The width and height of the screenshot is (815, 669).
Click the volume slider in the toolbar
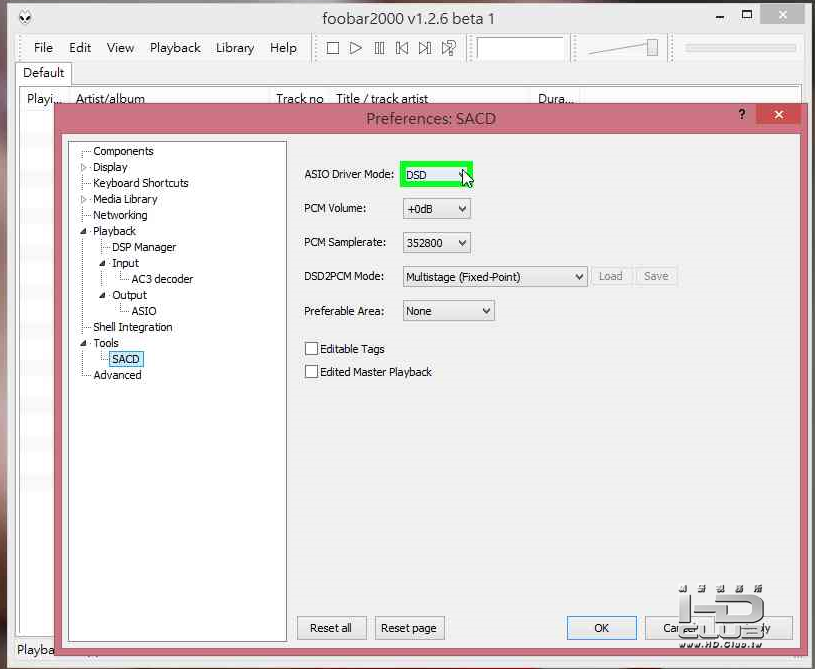[624, 48]
